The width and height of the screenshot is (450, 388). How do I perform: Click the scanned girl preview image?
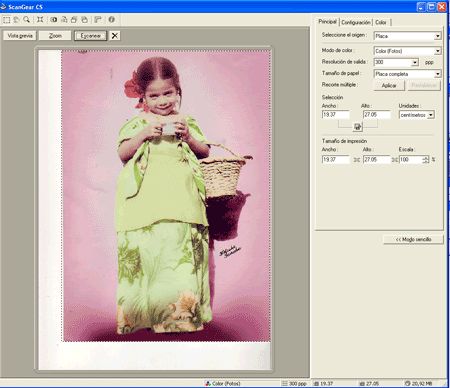tap(166, 196)
